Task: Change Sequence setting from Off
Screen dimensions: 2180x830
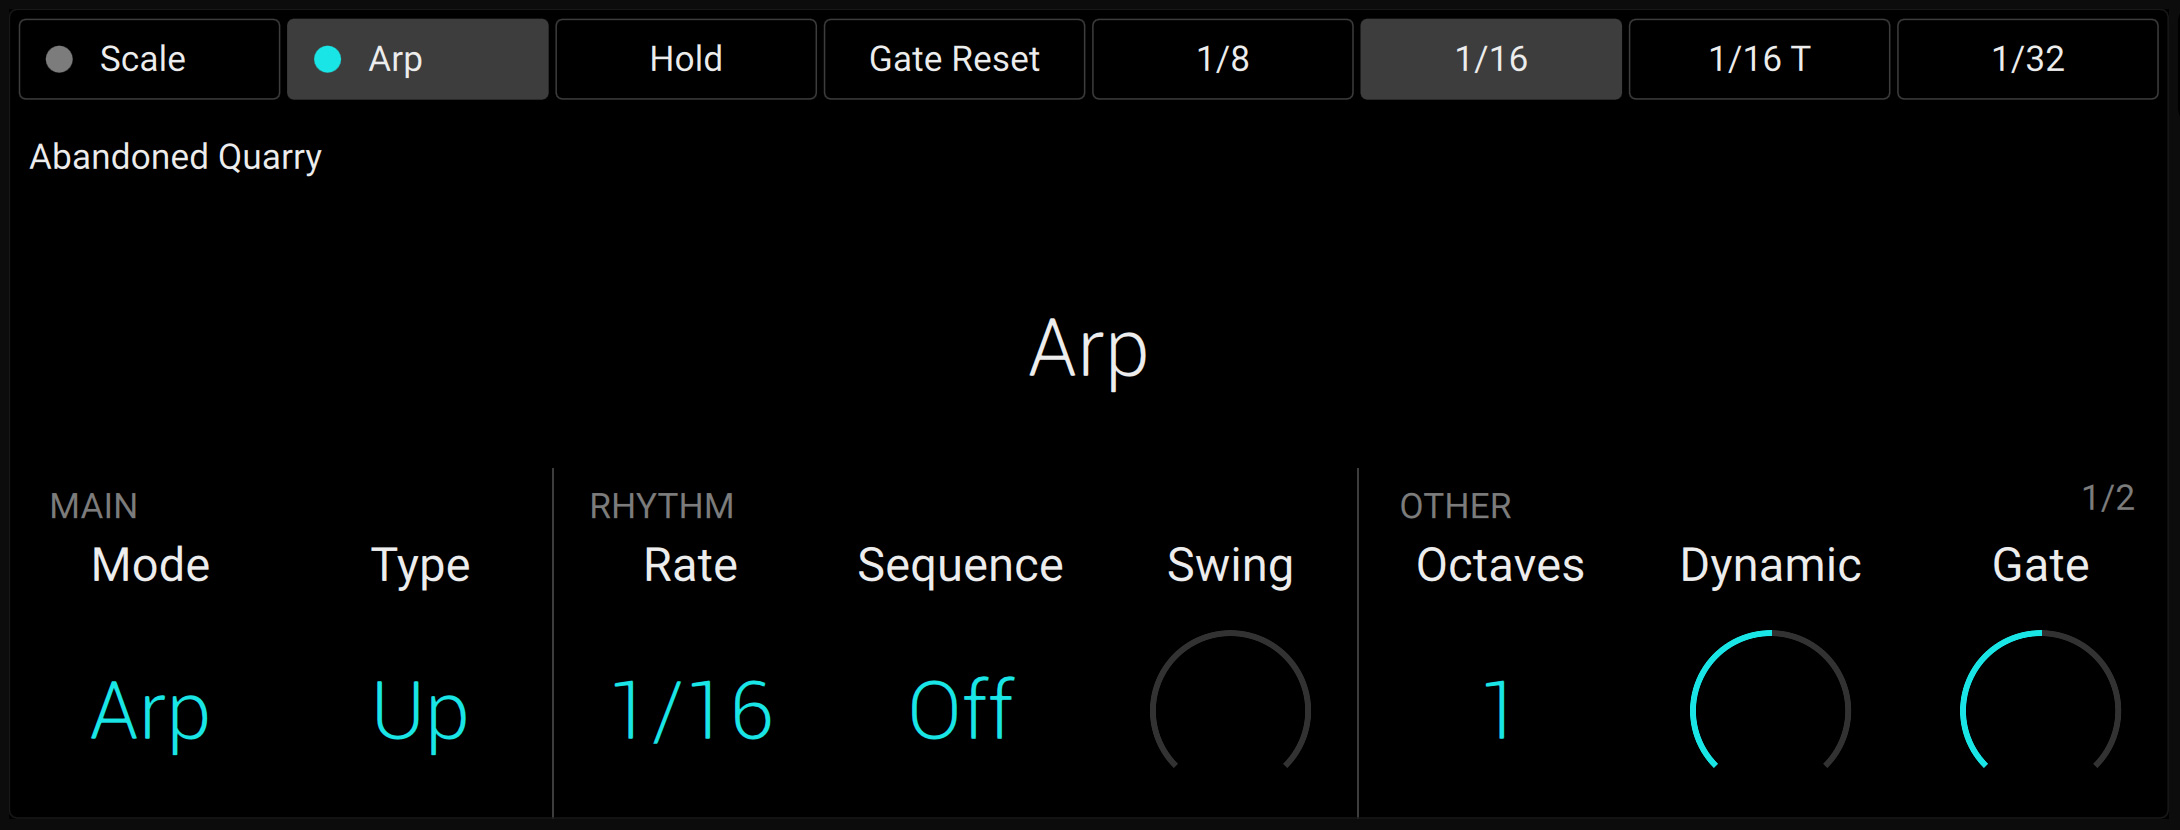Action: (x=958, y=710)
